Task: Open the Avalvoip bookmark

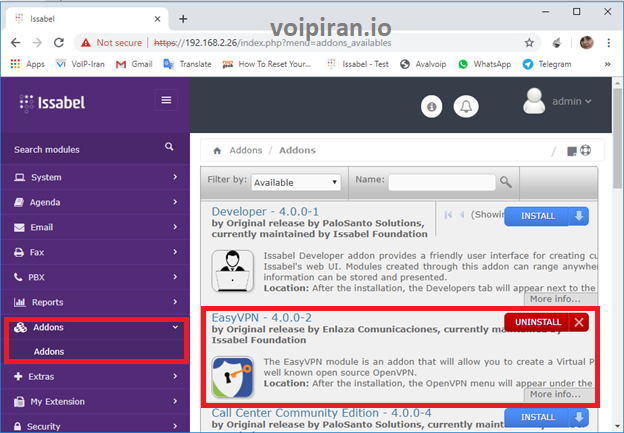Action: tap(423, 64)
